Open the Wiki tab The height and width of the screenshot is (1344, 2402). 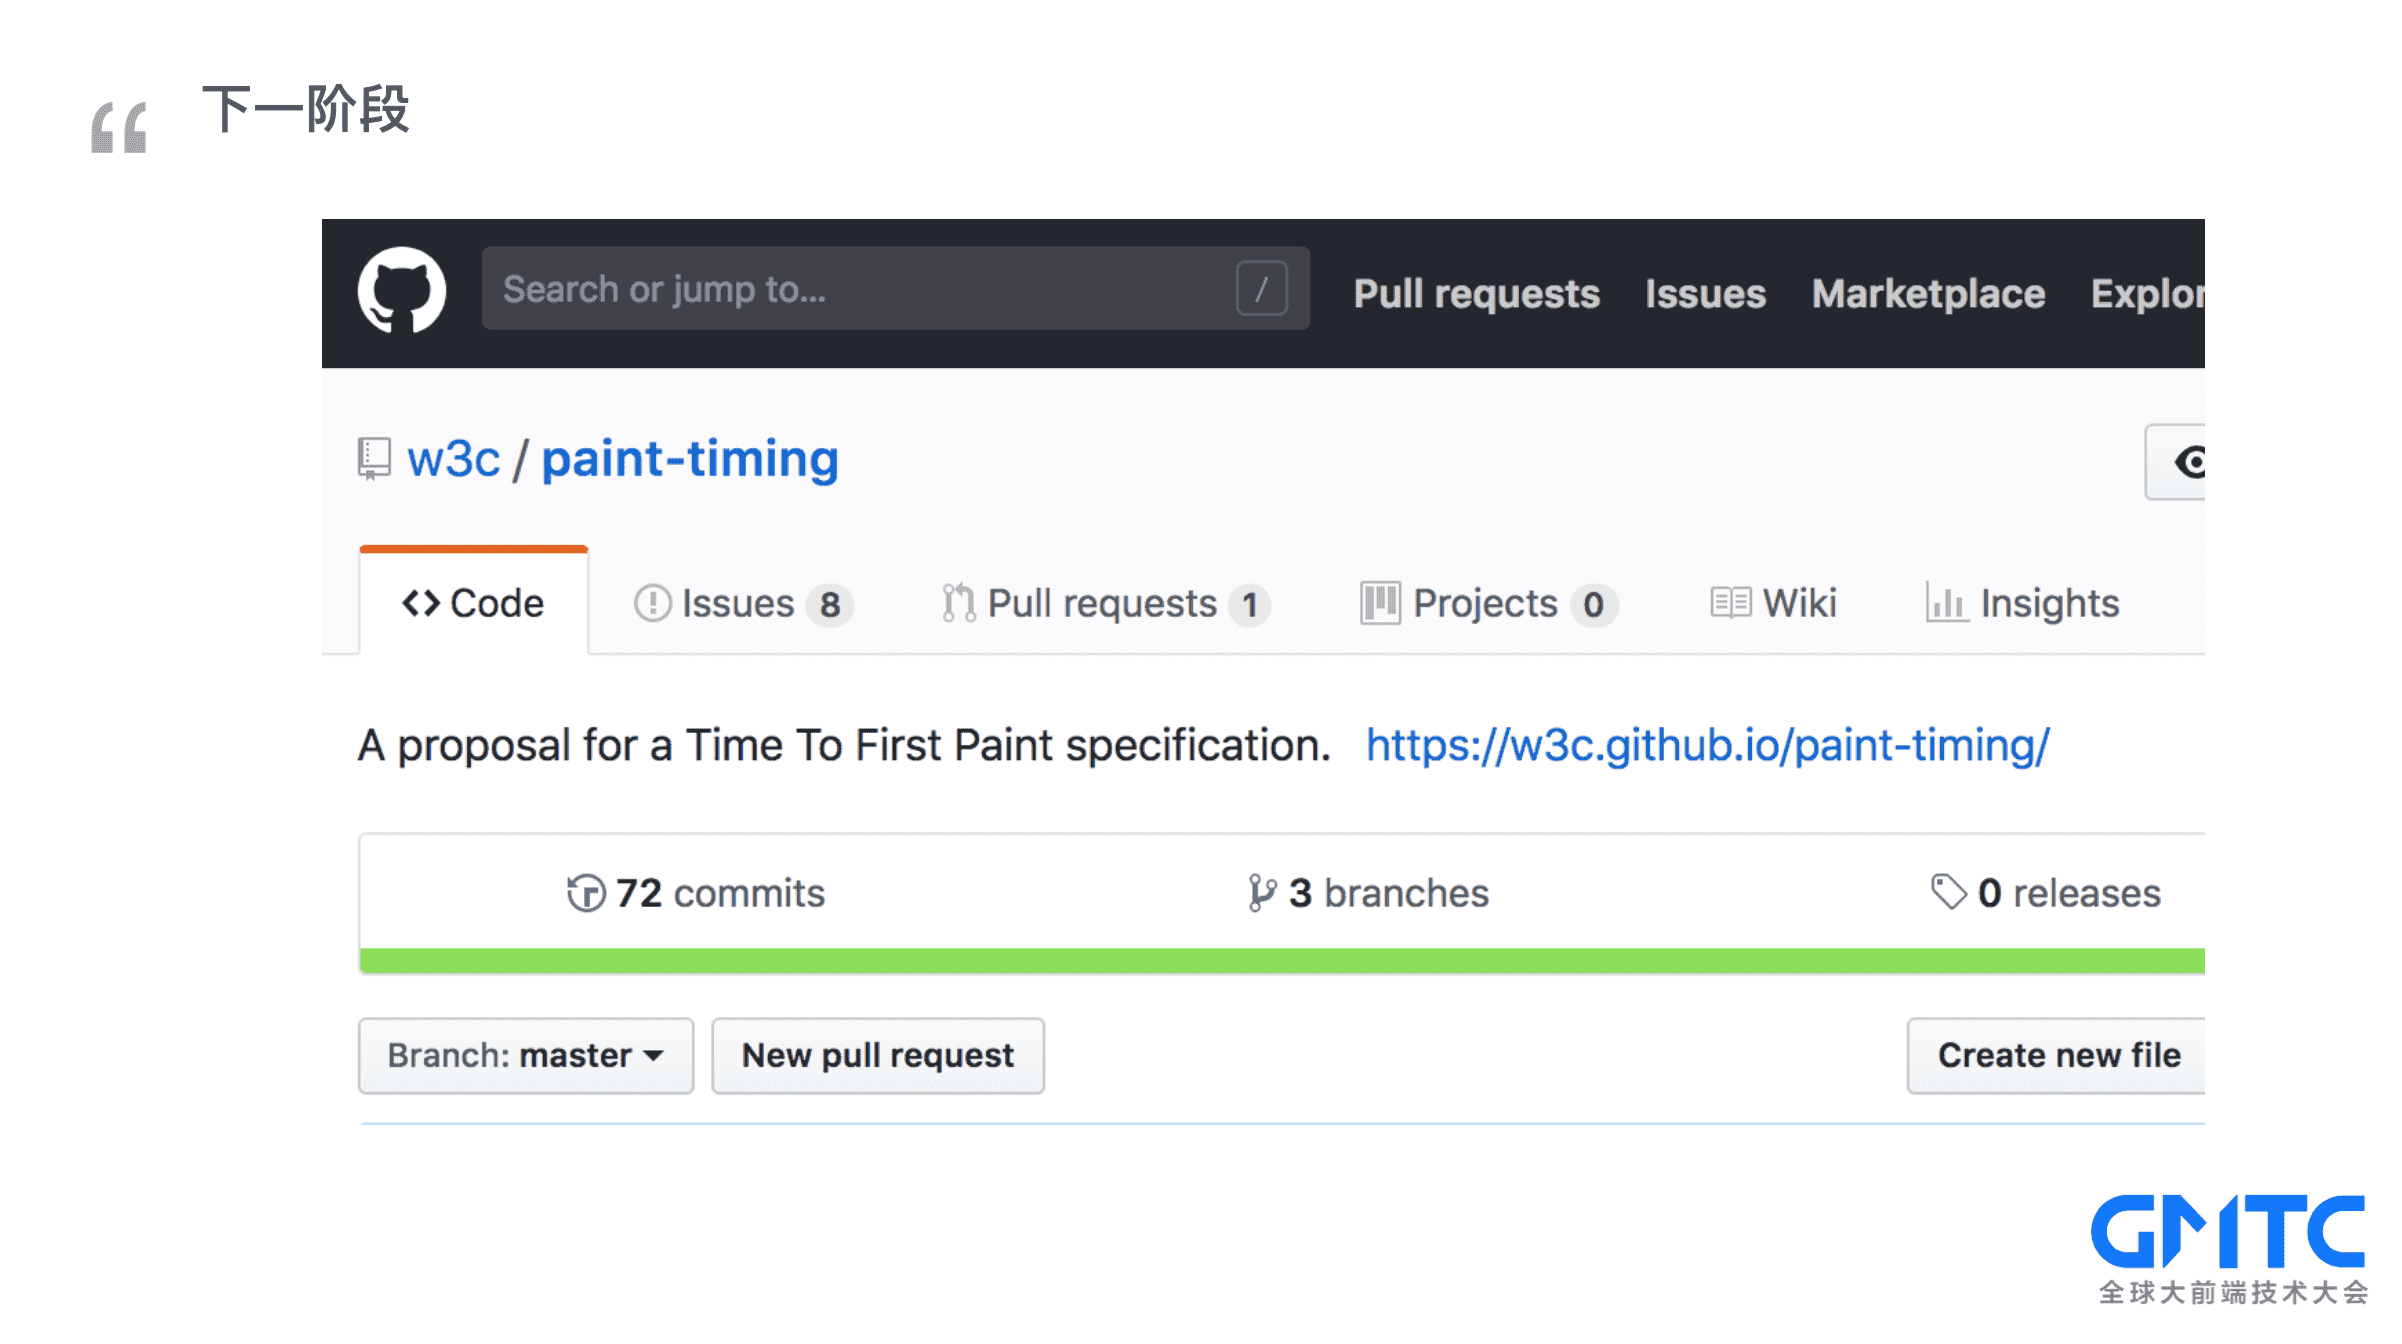(1773, 603)
